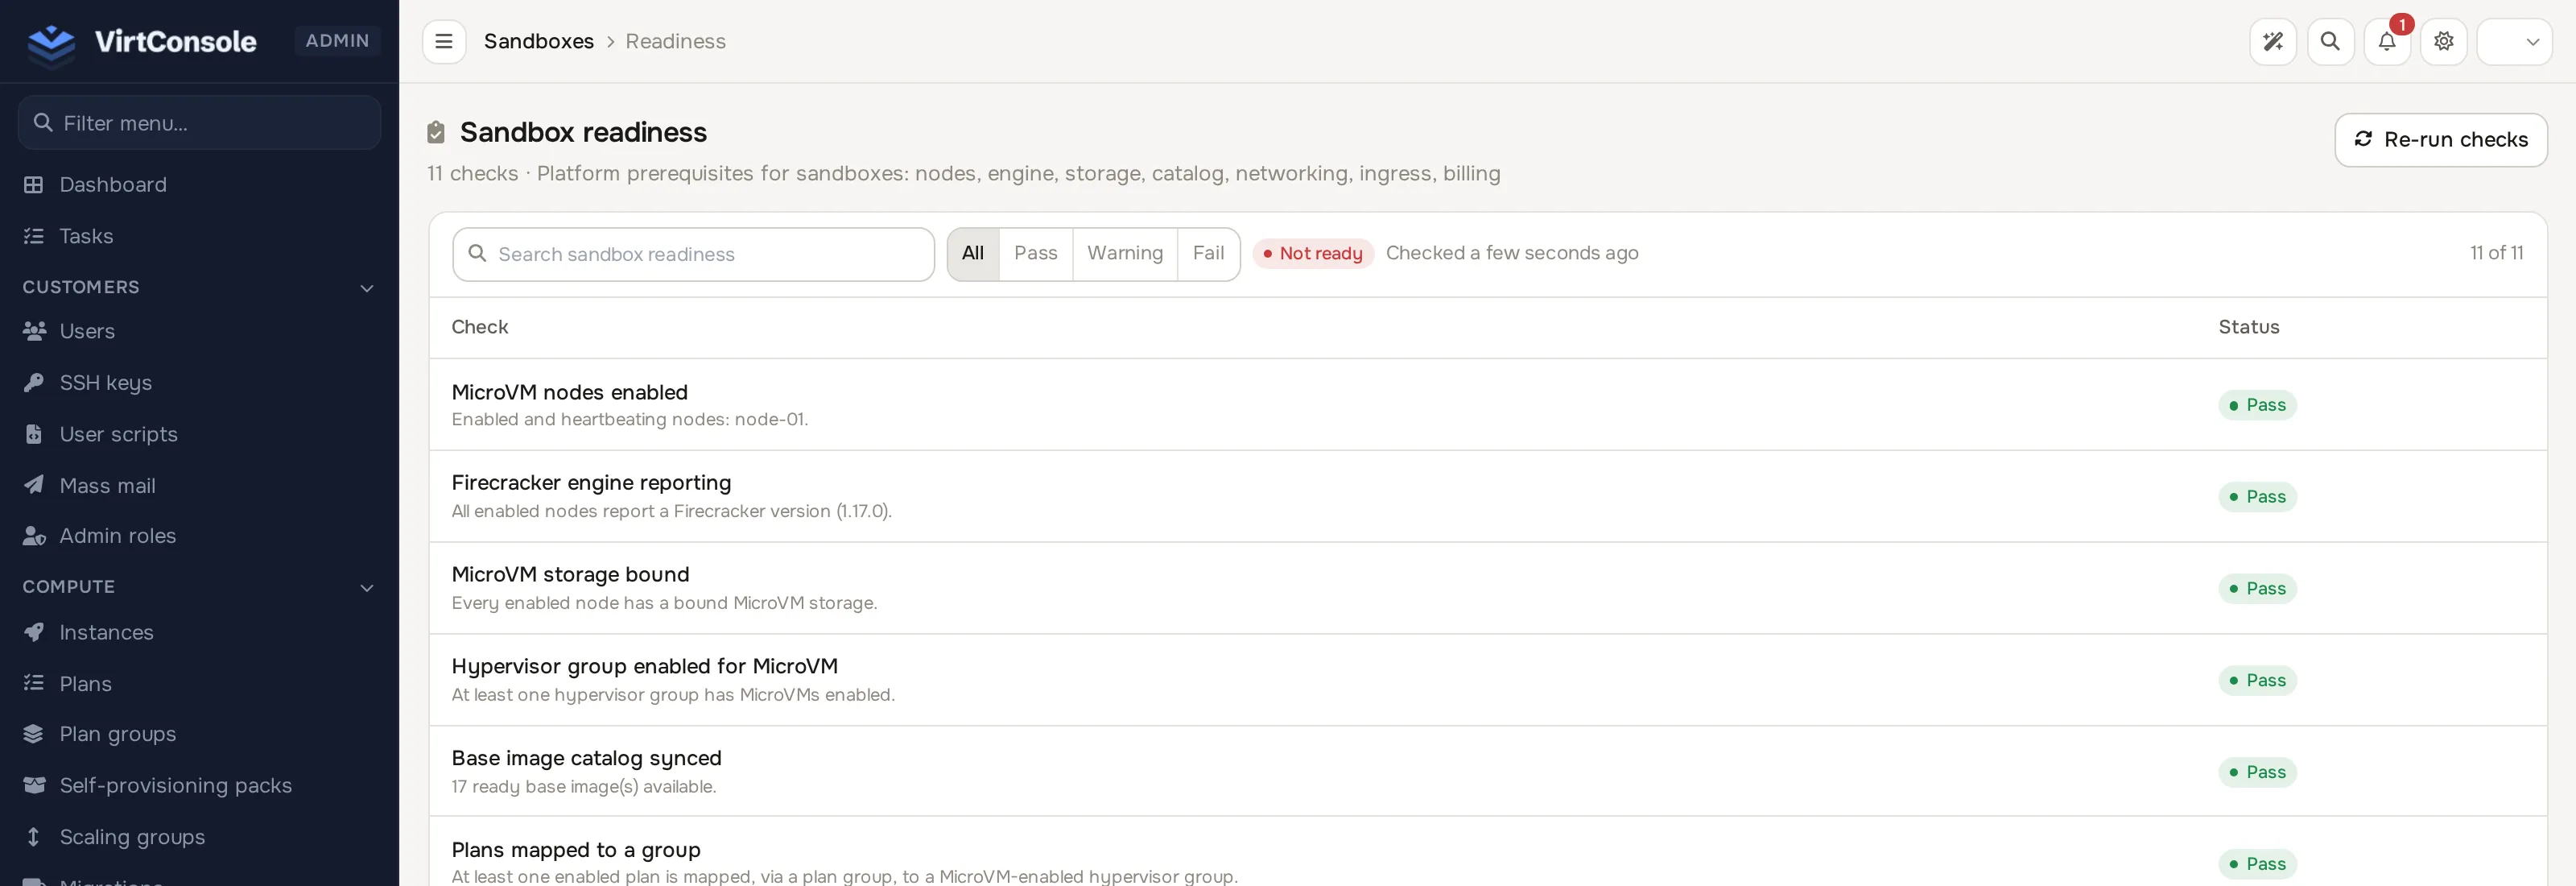Open Plans in the sidebar
The height and width of the screenshot is (886, 2576).
click(85, 684)
